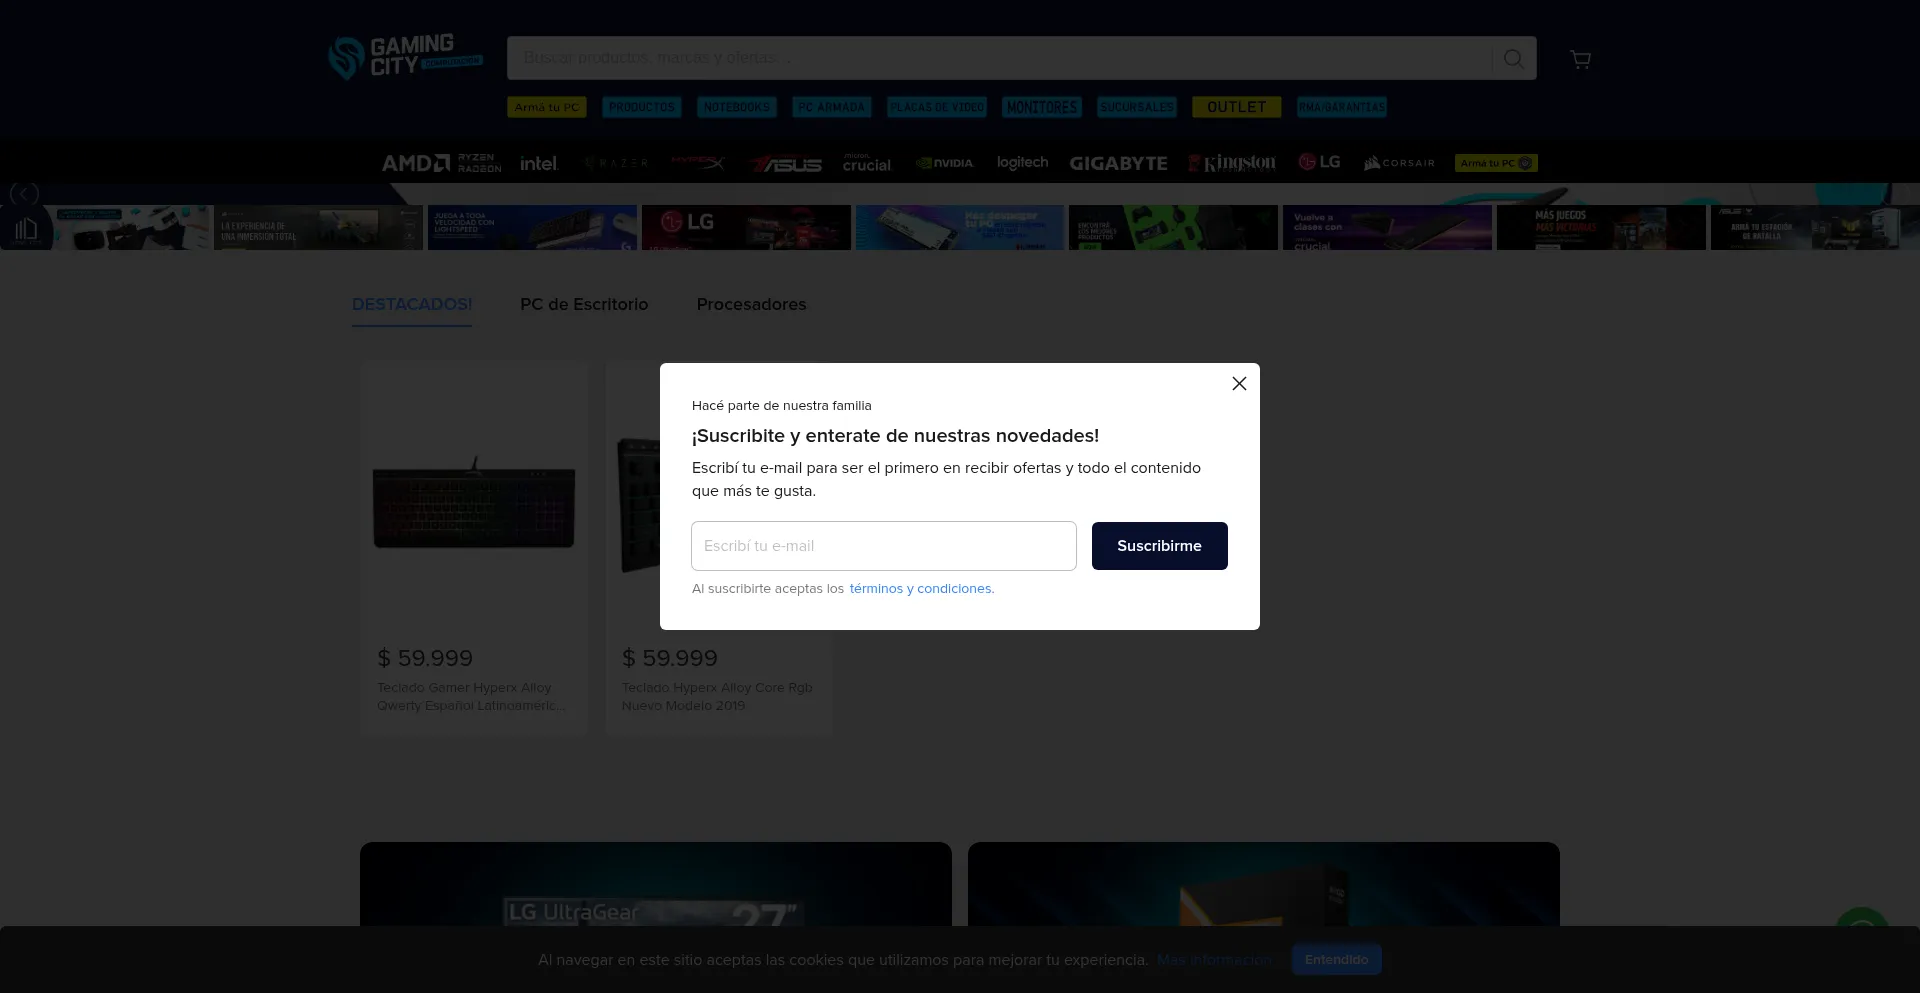This screenshot has width=1920, height=993.
Task: Open the MONITORES menu item
Action: [1042, 107]
